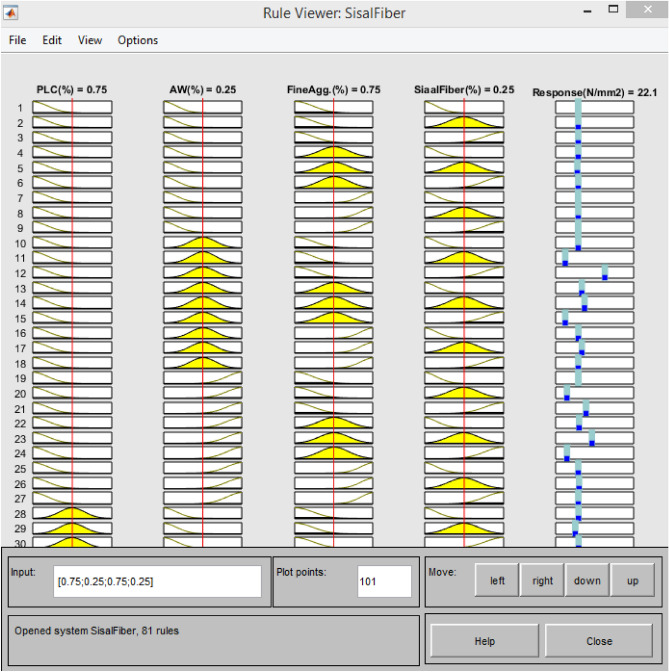Click FineAgg membership plot in rule 4
This screenshot has height=672, width=669.
(x=333, y=152)
